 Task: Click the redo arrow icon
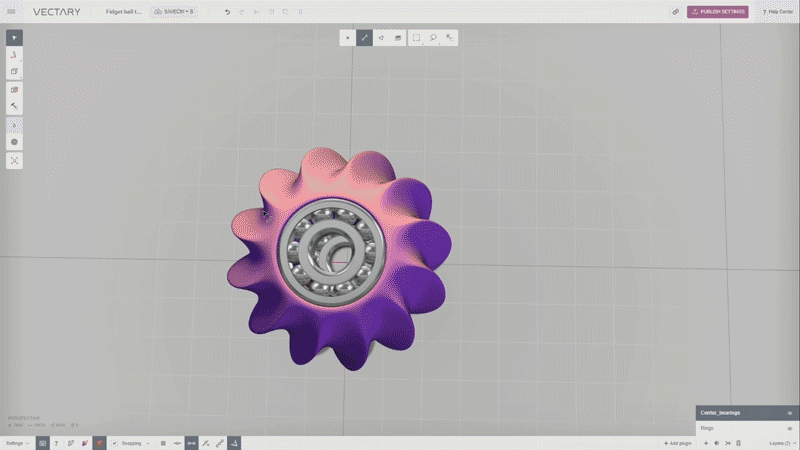click(x=241, y=12)
